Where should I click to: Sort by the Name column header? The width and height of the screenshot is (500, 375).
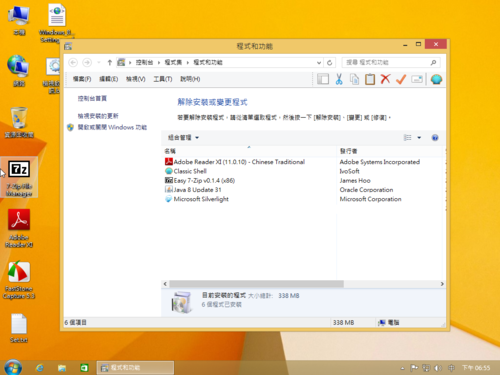[249, 151]
